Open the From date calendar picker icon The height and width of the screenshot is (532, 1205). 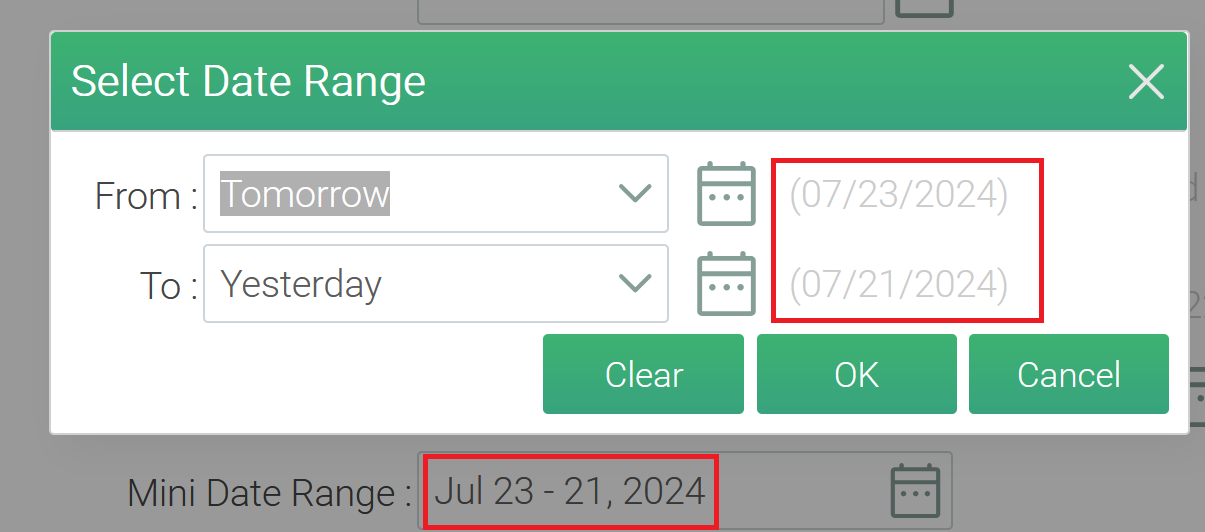tap(725, 193)
